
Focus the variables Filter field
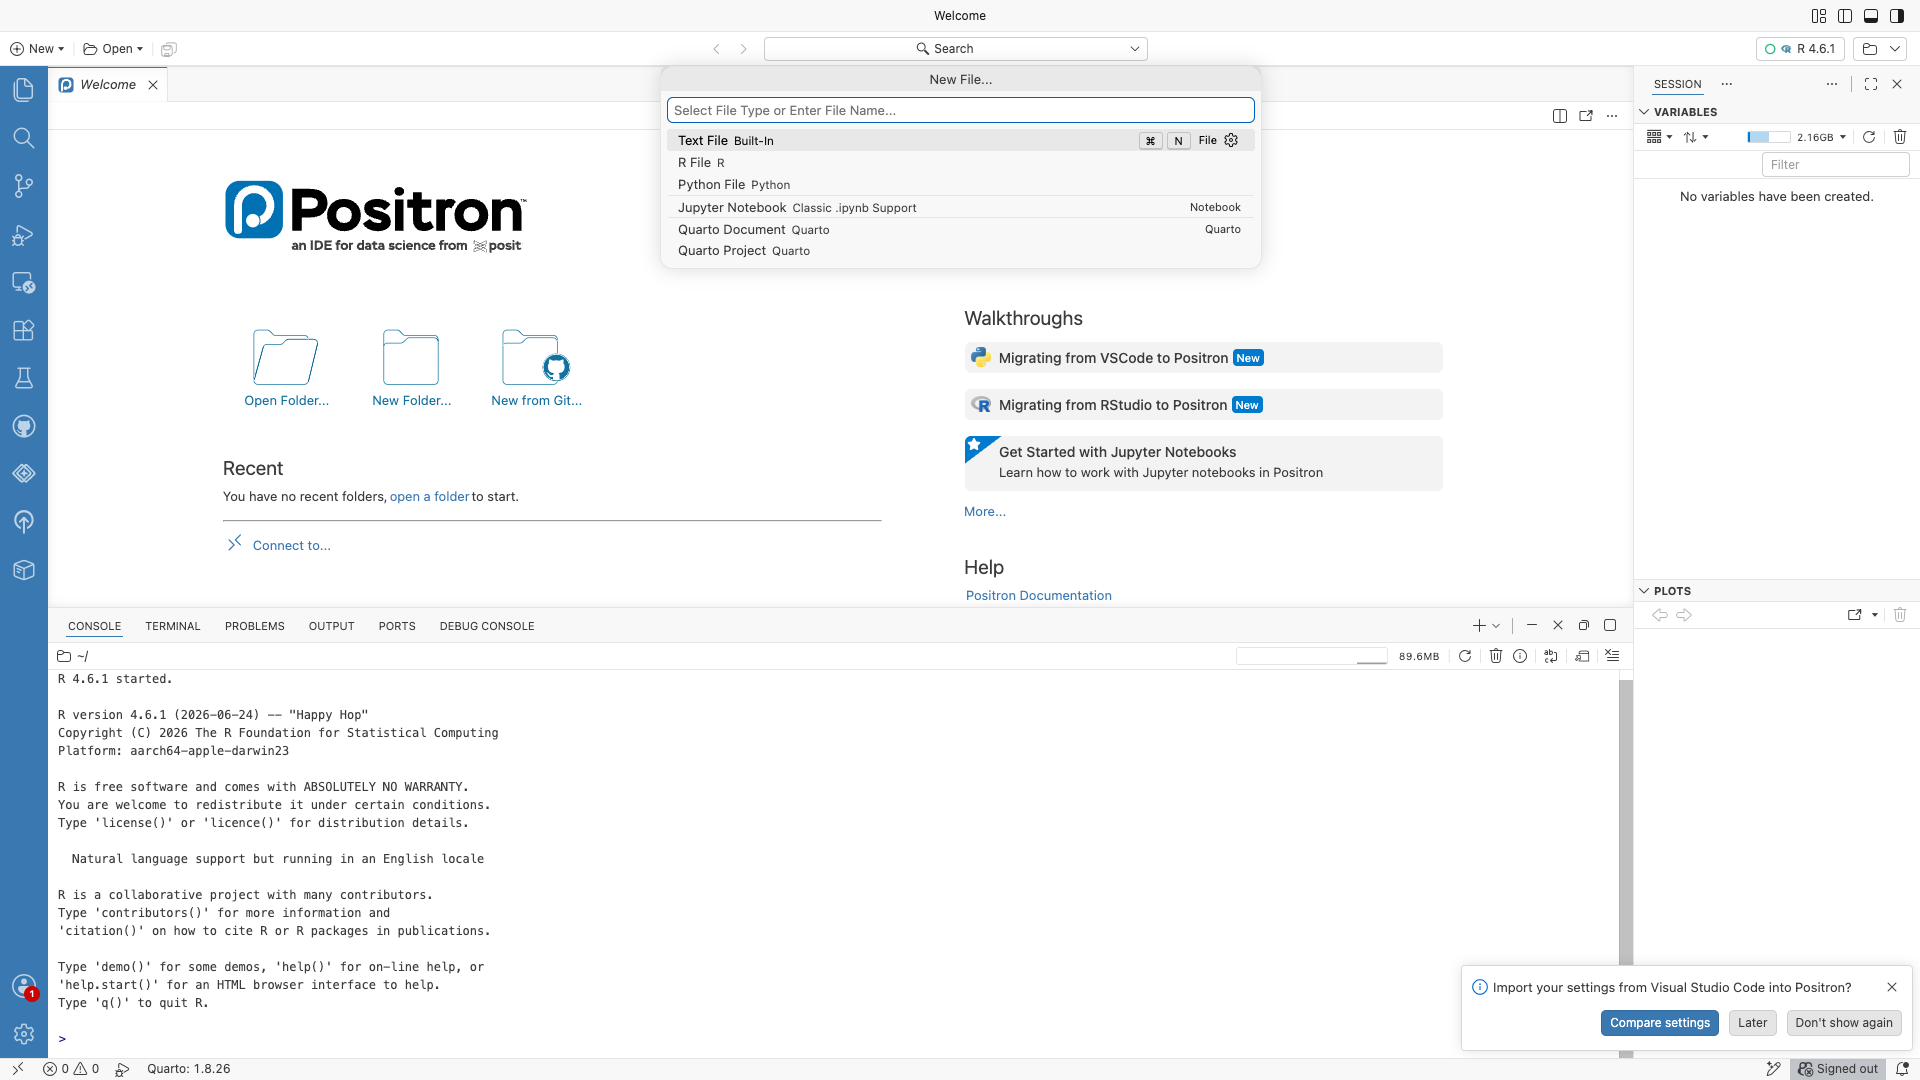coord(1835,165)
